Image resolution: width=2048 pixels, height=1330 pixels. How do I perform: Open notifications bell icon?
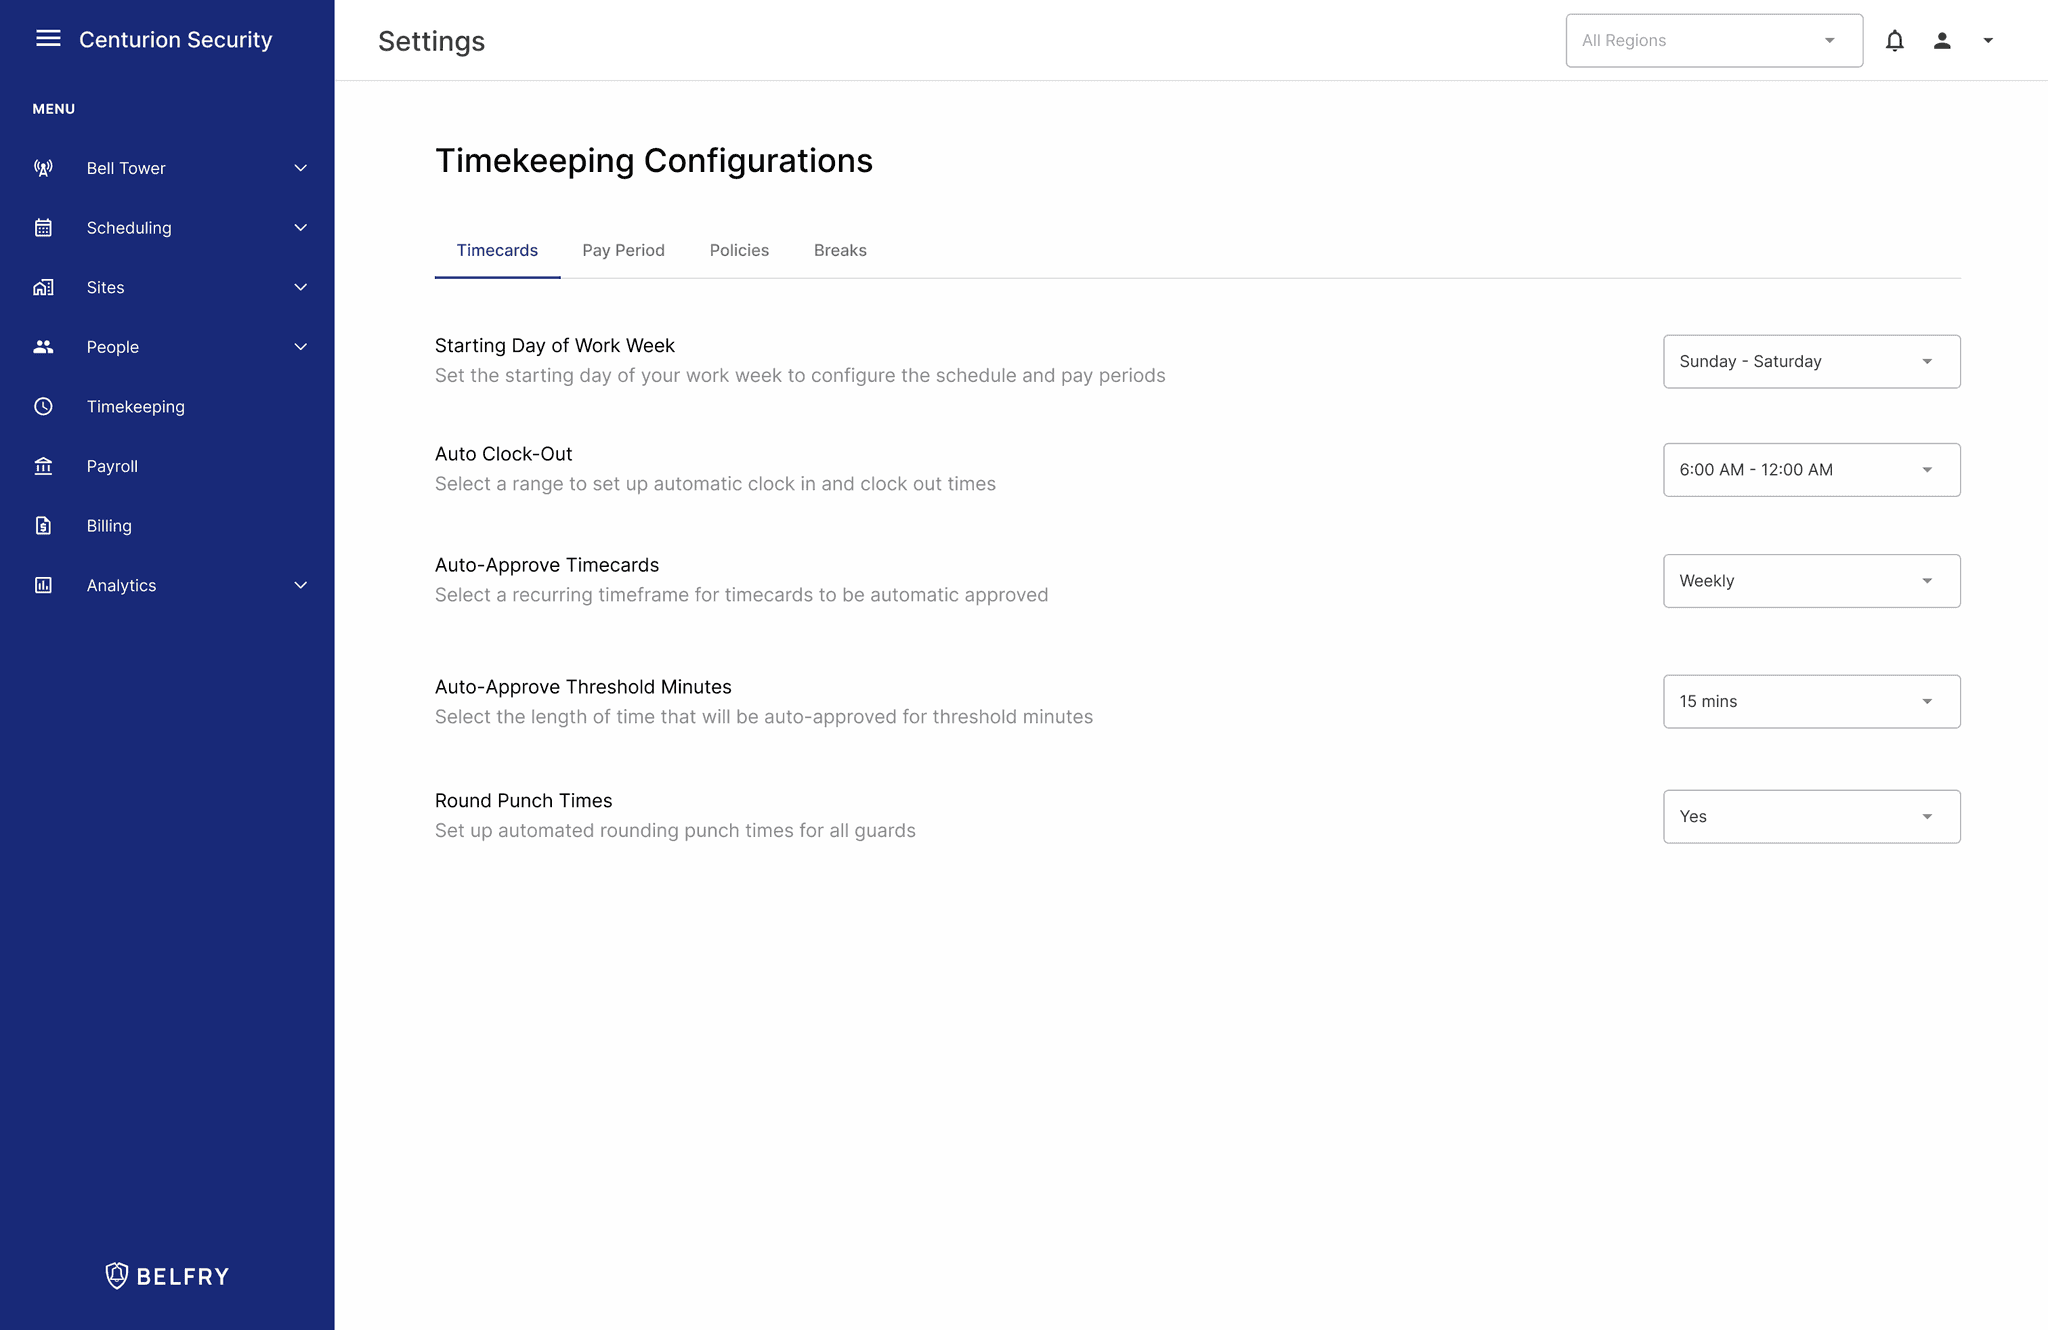[1894, 41]
